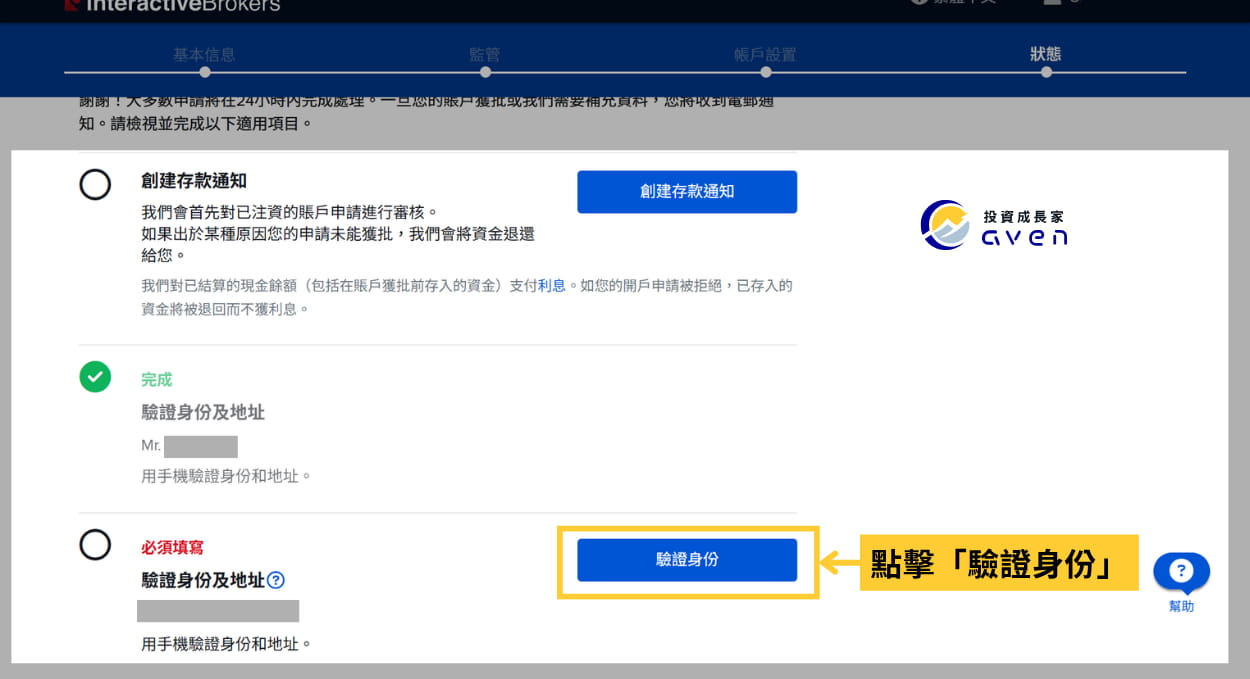Viewport: 1250px width, 679px height.
Task: Select the circle beside 創建存款通知 heading
Action: [95, 185]
